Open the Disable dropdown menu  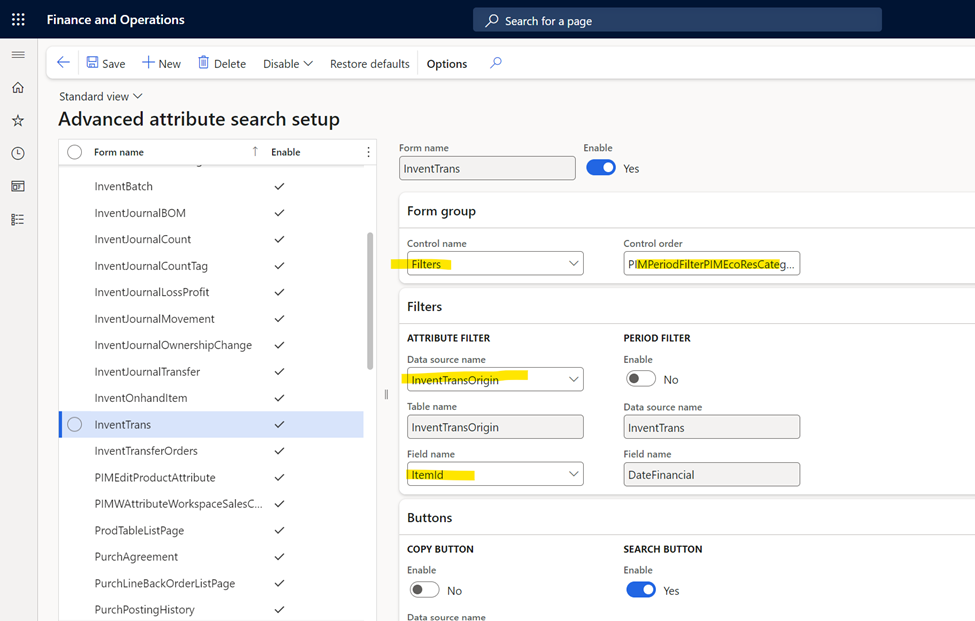288,63
